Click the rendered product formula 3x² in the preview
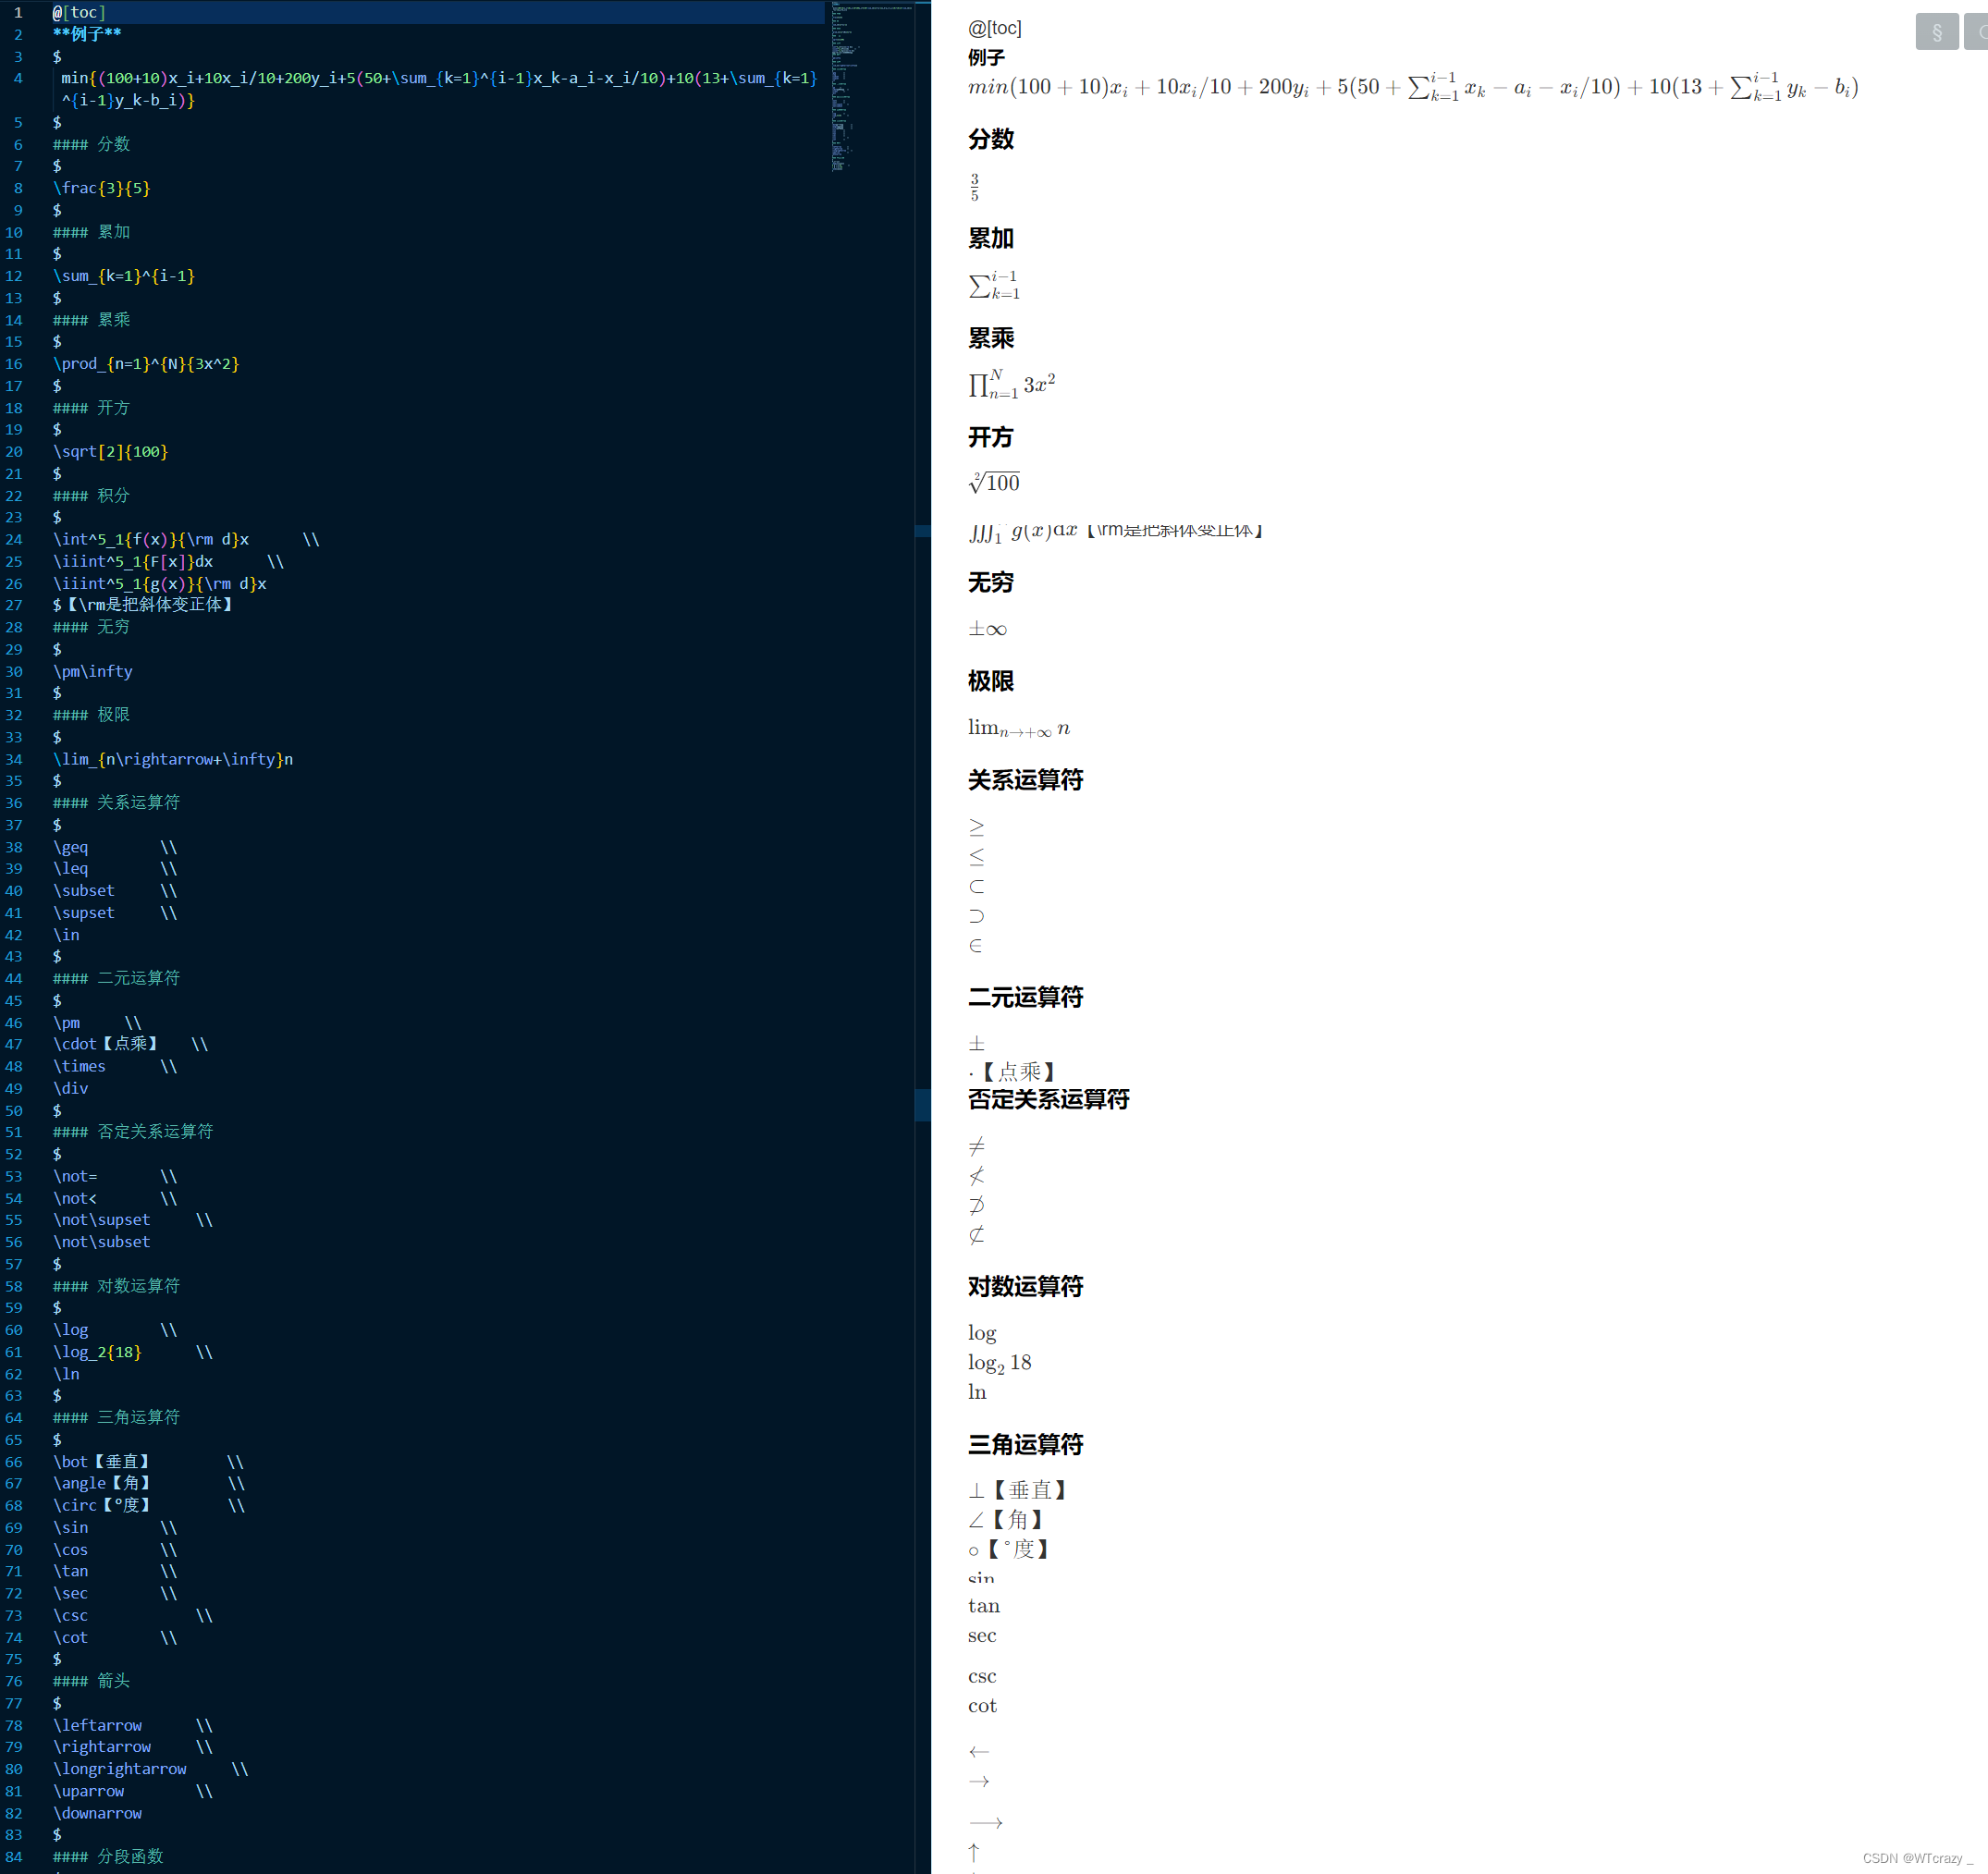 pos(1012,384)
